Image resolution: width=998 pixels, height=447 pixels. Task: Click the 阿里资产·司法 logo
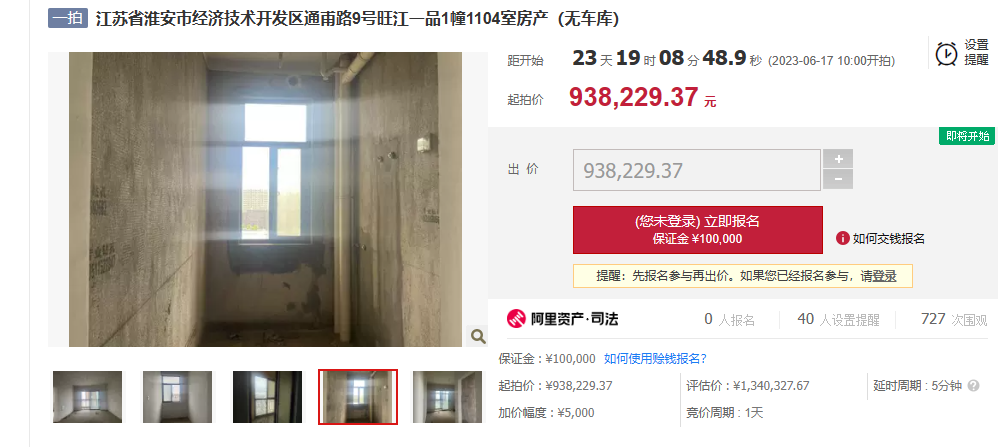562,319
